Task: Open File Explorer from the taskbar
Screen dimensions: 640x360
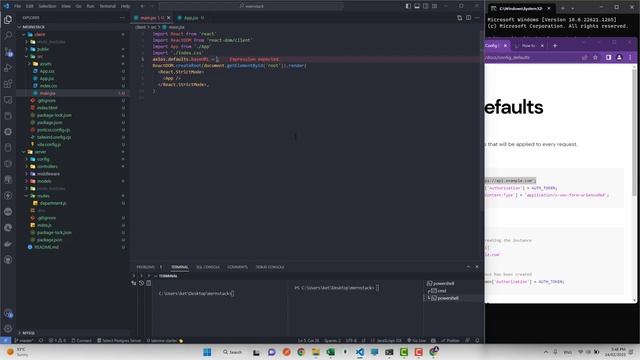Action: pyautogui.click(x=316, y=352)
